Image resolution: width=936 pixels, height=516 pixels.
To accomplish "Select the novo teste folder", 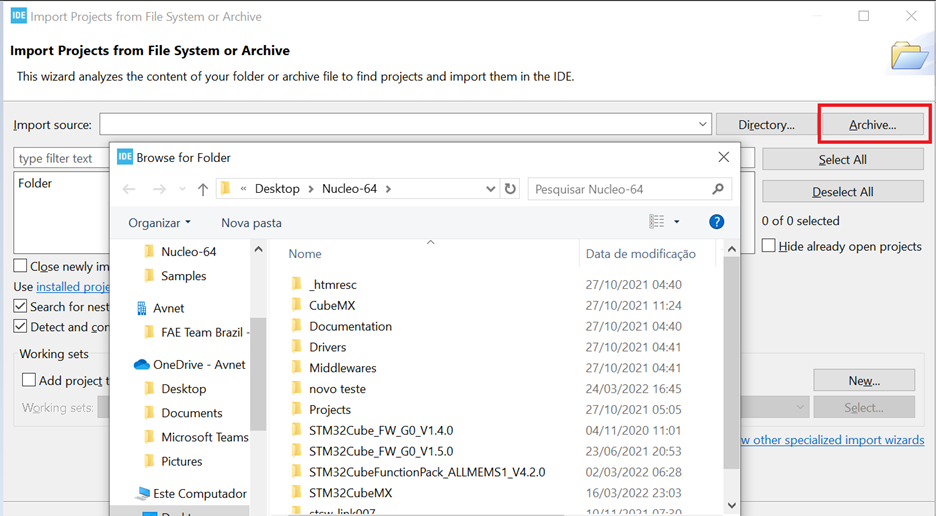I will (x=337, y=389).
